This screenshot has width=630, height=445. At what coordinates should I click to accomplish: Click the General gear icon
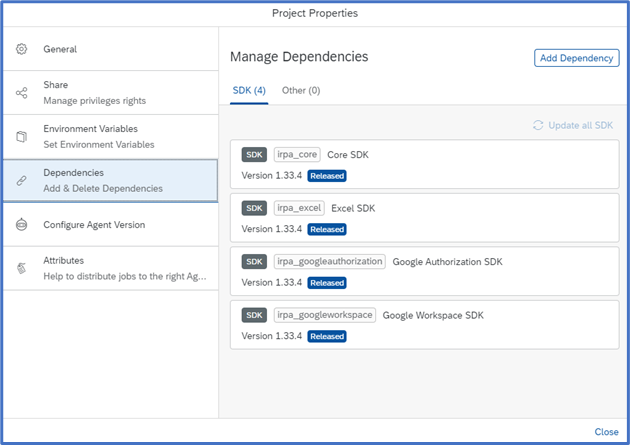(x=21, y=49)
